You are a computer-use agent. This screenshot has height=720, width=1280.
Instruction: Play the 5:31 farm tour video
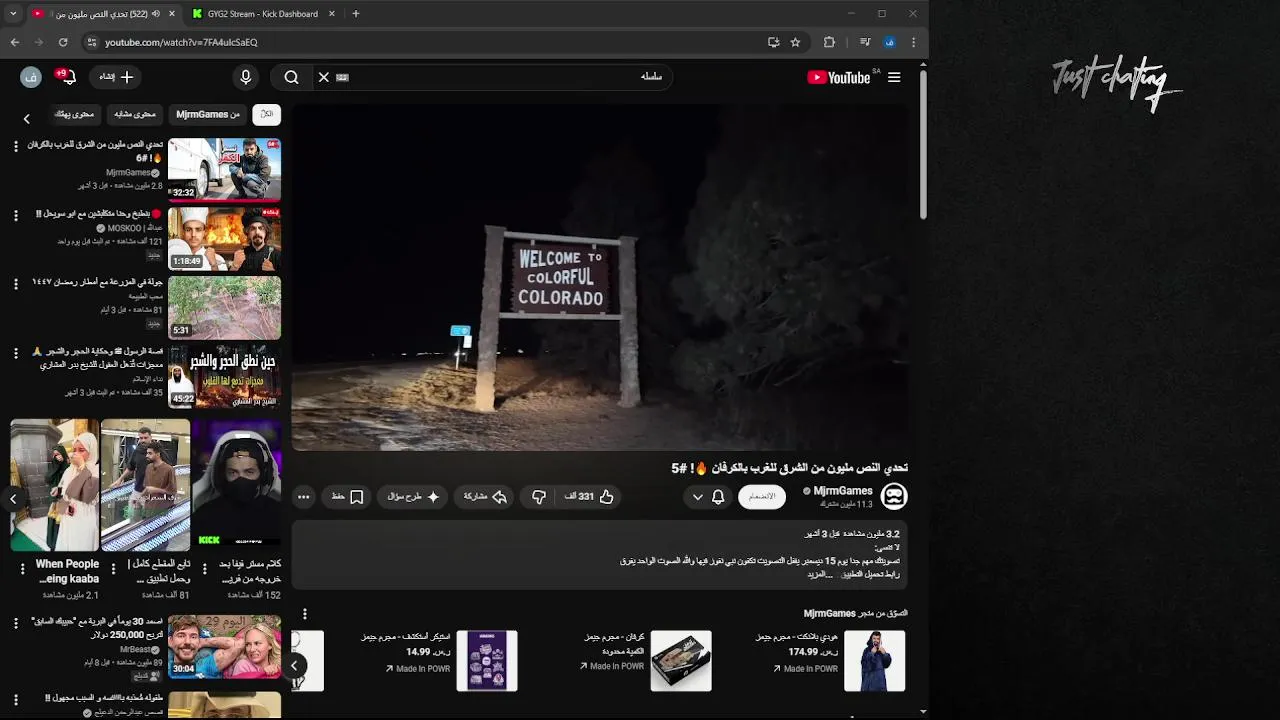[x=224, y=308]
